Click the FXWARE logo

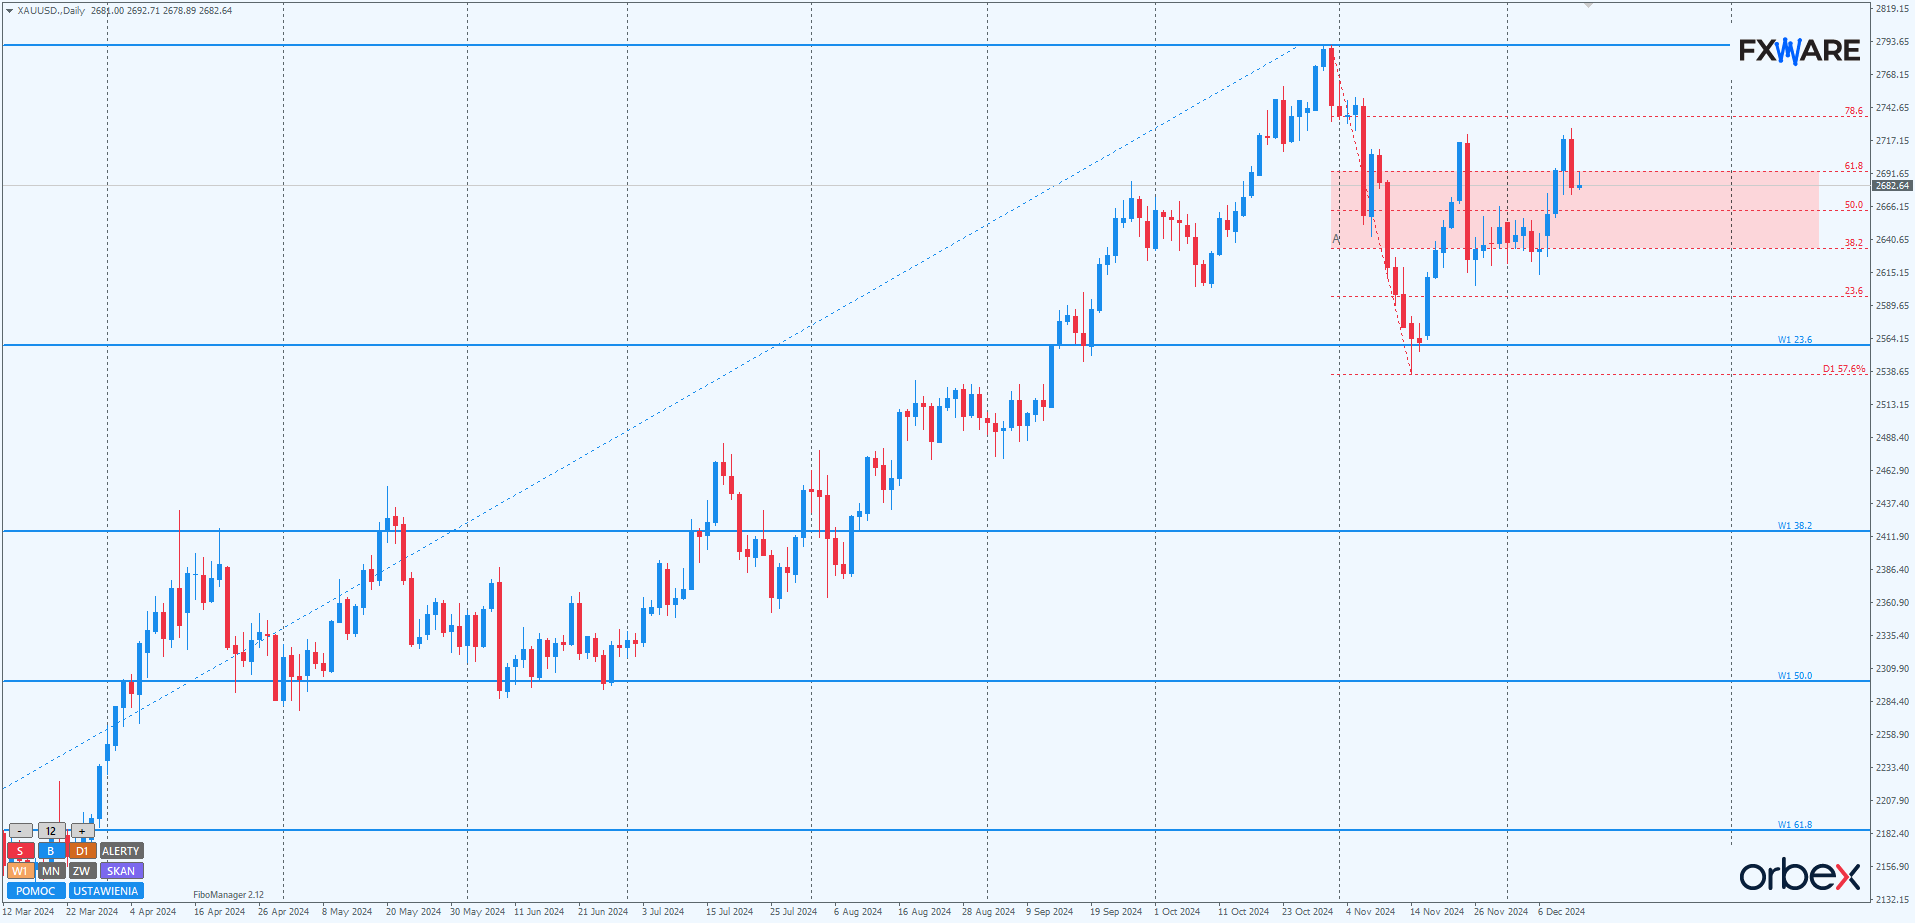coord(1799,51)
